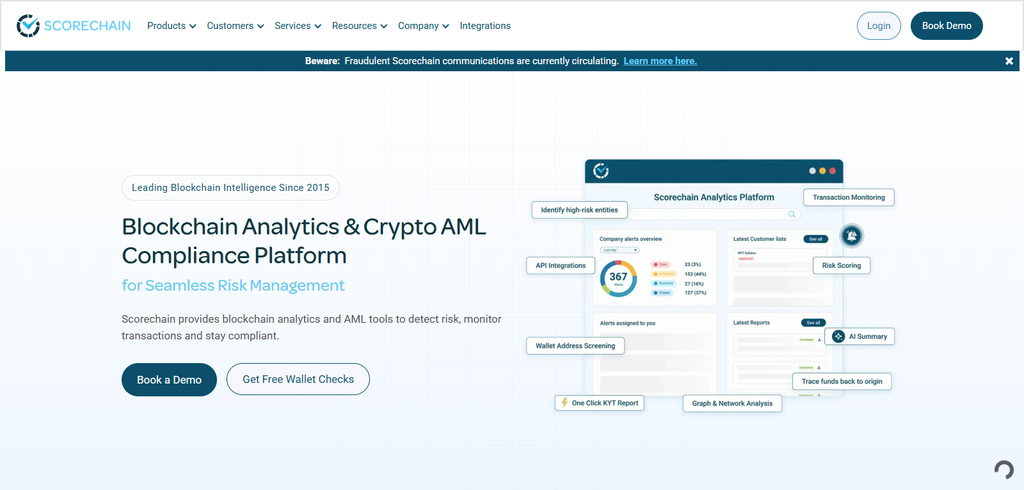Open the Services dropdown menu
The image size is (1024, 490).
[x=298, y=26]
